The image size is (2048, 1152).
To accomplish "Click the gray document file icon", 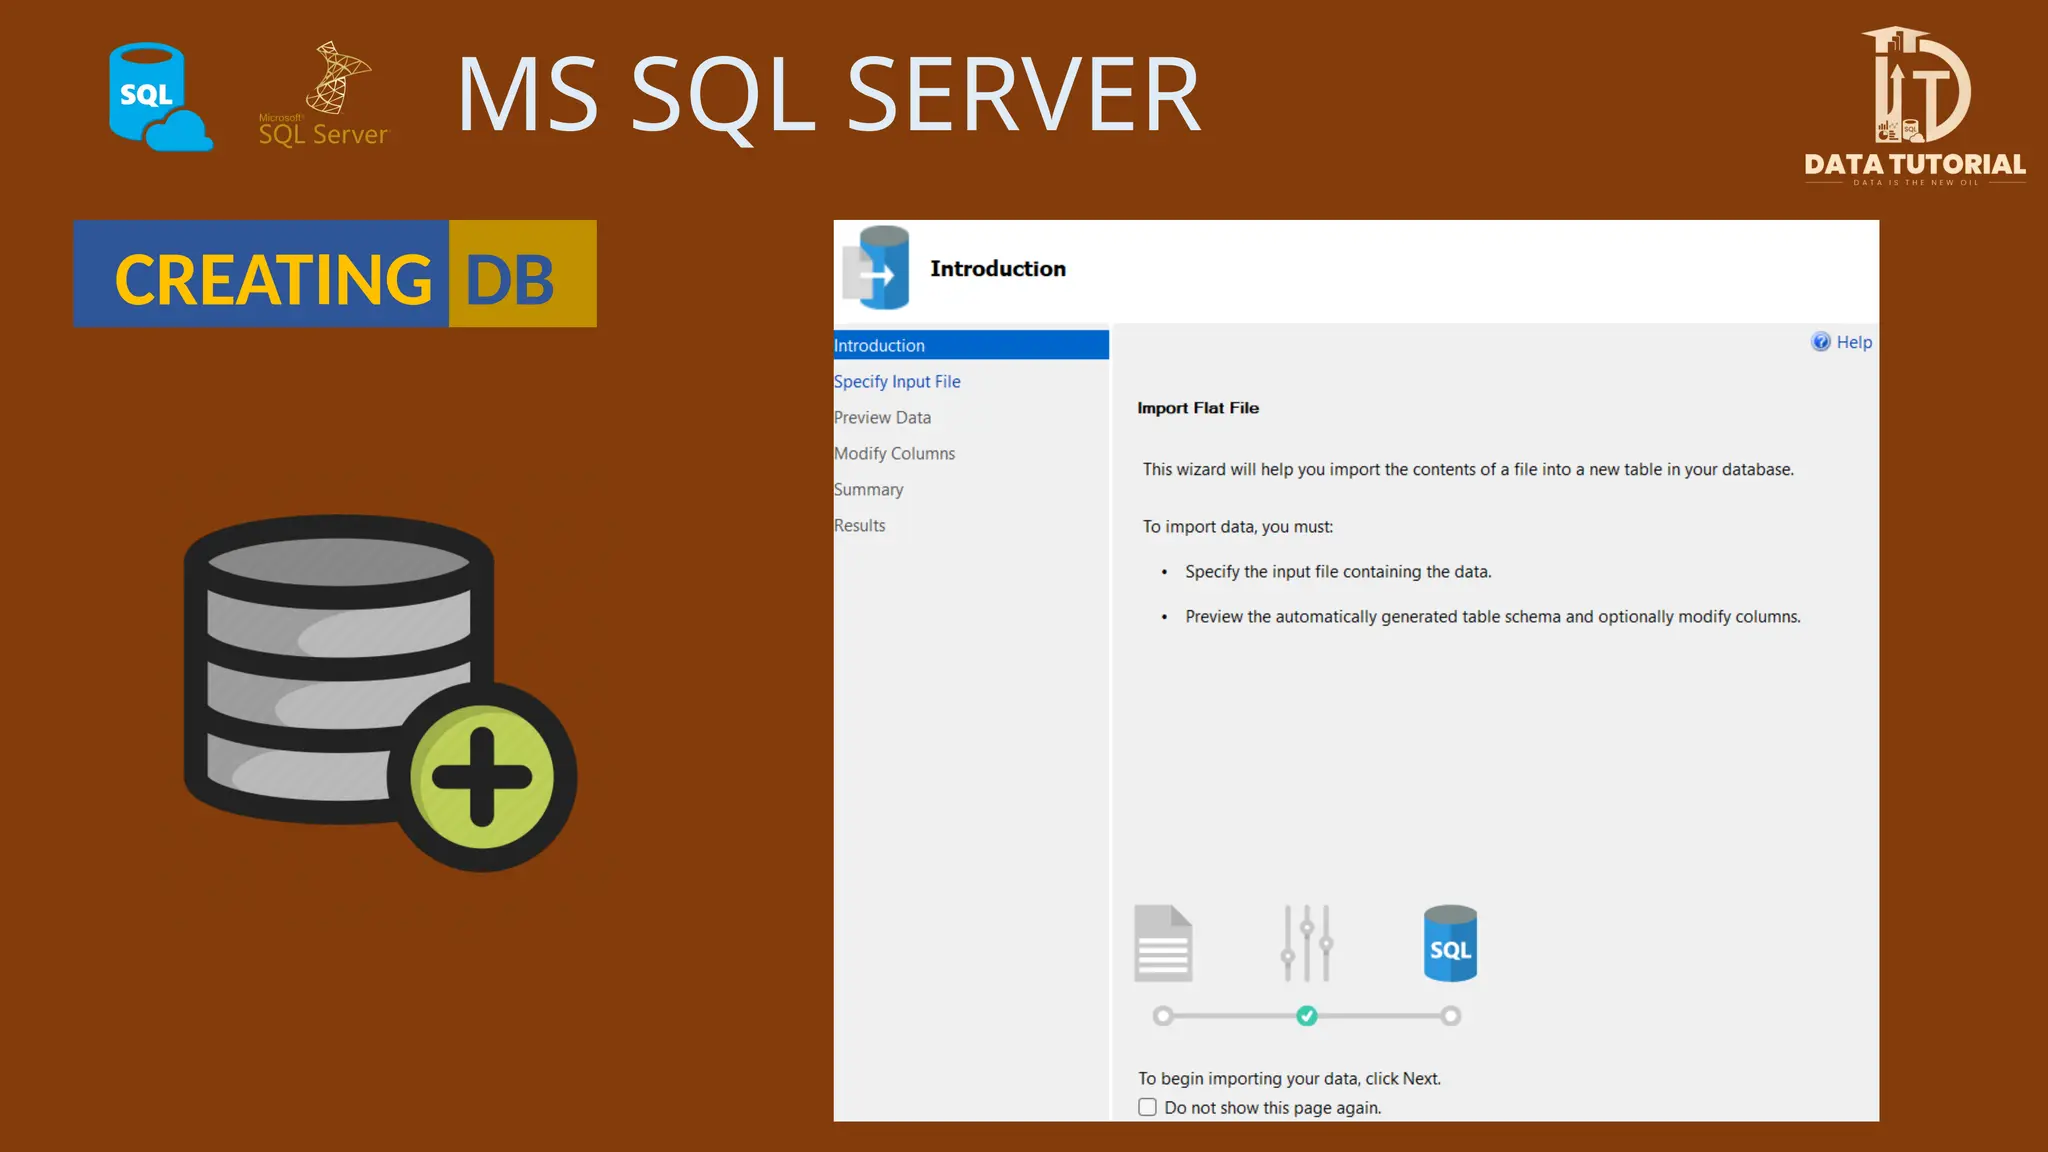I will click(1163, 943).
